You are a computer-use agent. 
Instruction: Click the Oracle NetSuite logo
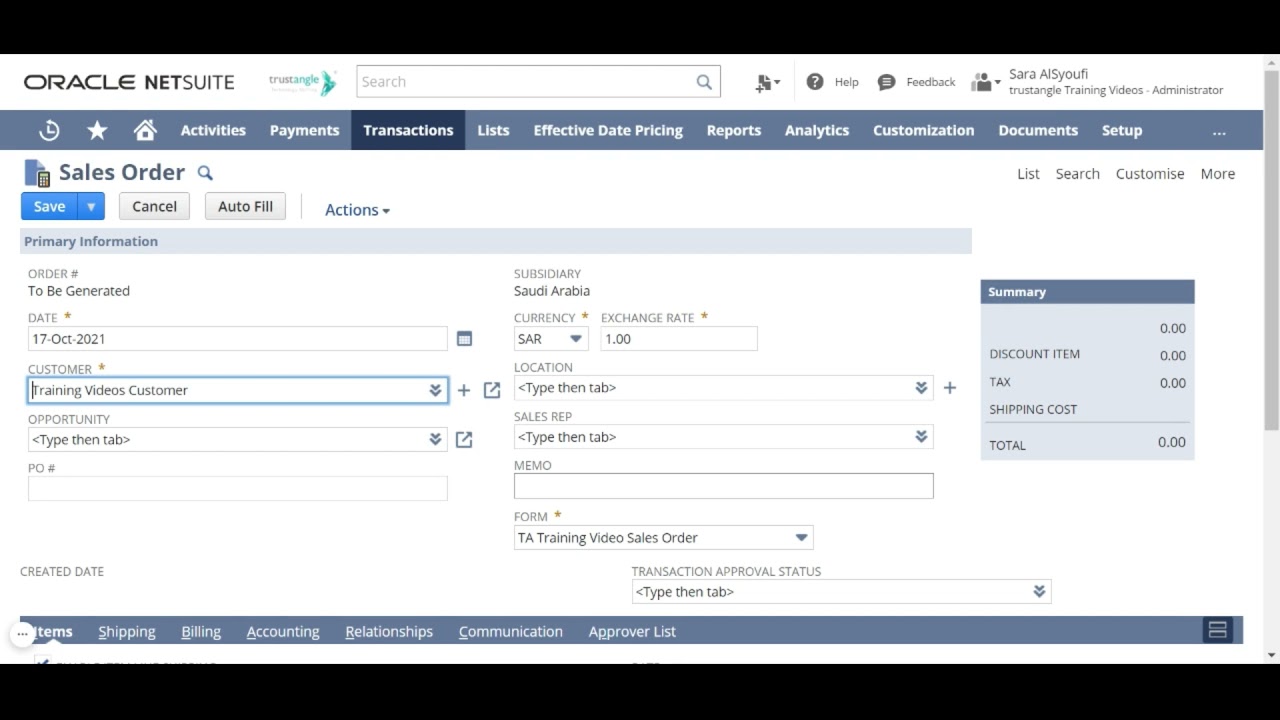tap(129, 82)
